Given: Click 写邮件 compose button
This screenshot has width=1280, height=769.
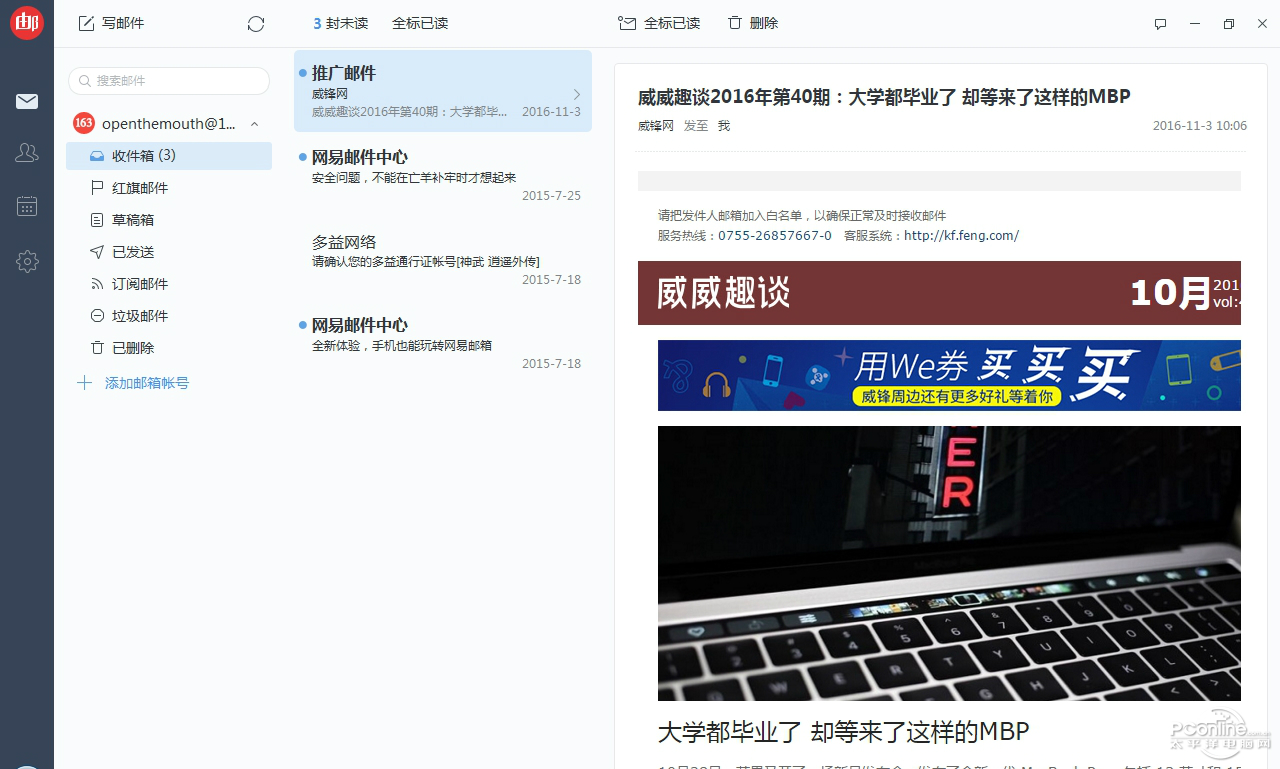Looking at the screenshot, I should [x=111, y=23].
